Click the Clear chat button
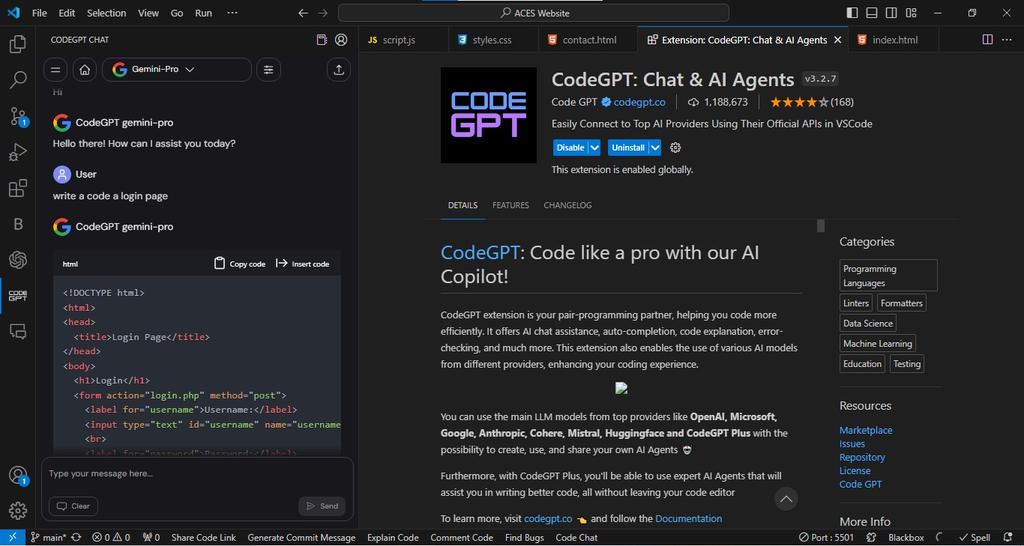Screen dimensions: 1024x546 pos(73,506)
